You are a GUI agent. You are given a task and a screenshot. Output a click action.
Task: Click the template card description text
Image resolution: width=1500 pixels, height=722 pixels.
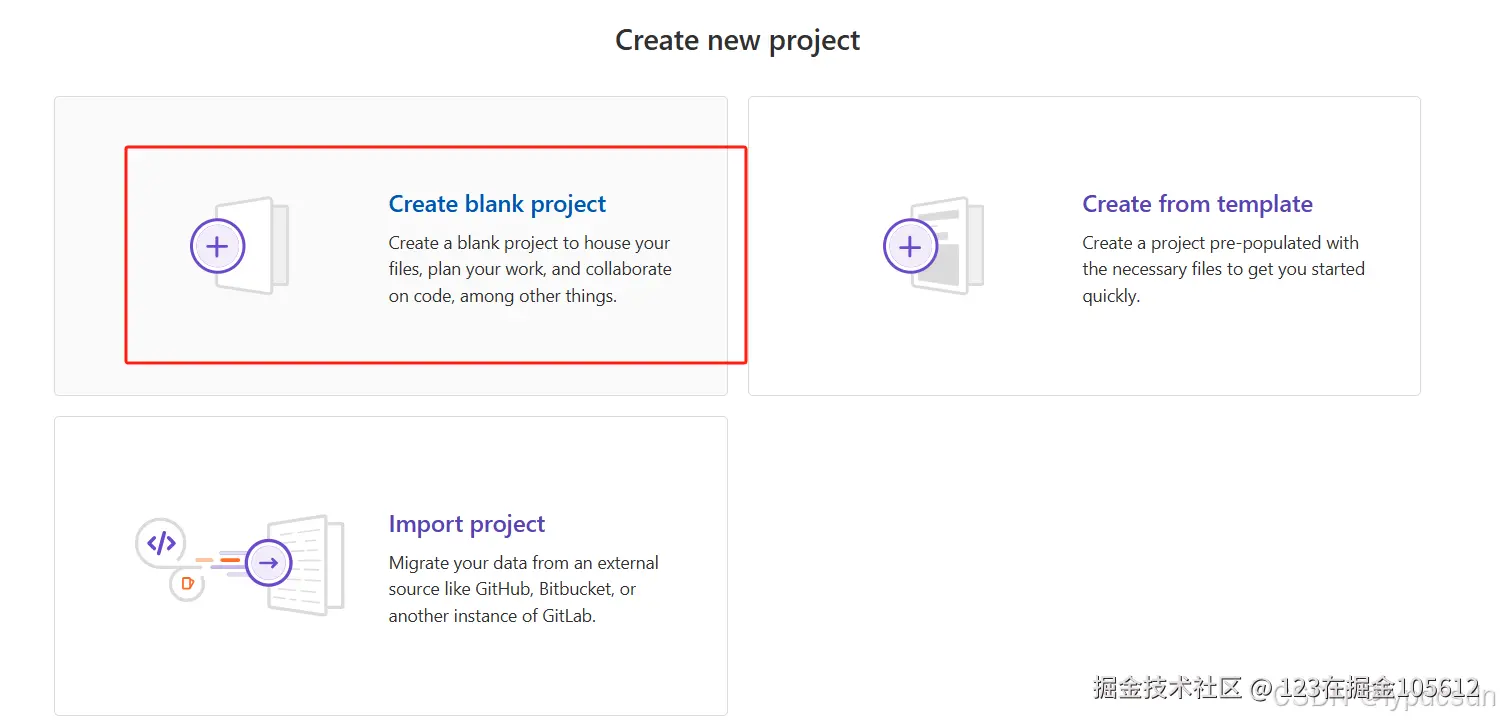(x=1223, y=268)
